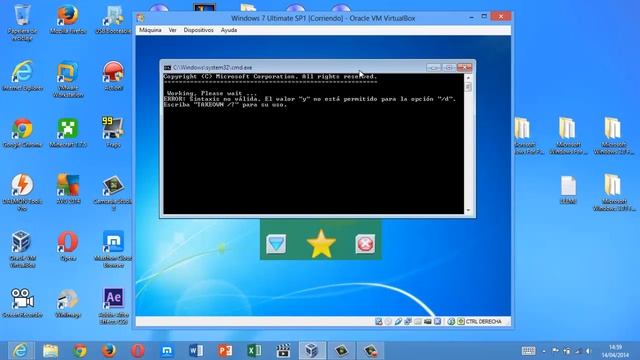Screen dimensions: 640x360
Task: Select the Adobe After Effects desktop icon
Action: (113, 306)
